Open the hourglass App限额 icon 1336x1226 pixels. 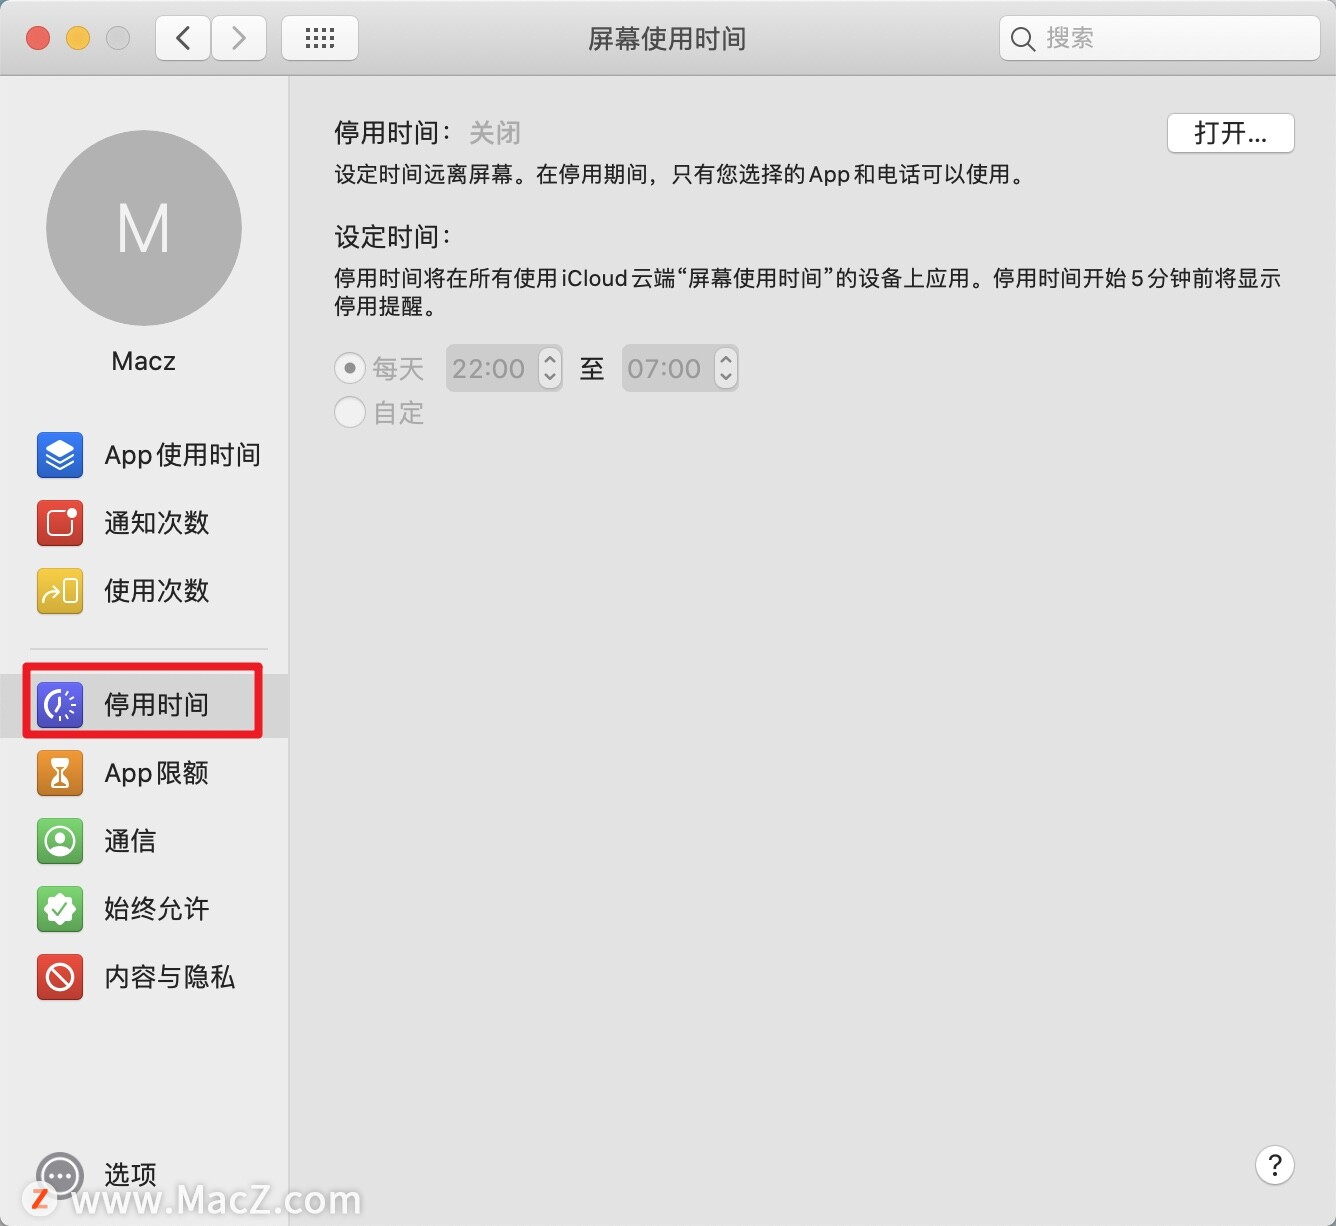pyautogui.click(x=60, y=773)
